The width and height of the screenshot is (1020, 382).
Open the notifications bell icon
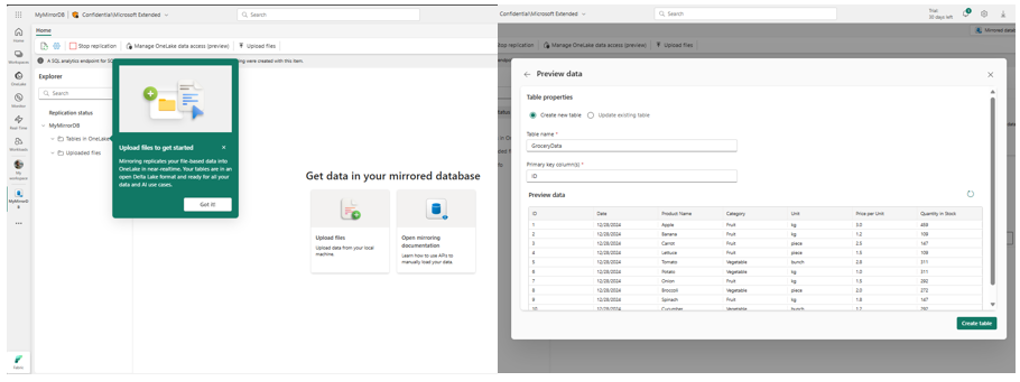click(967, 14)
